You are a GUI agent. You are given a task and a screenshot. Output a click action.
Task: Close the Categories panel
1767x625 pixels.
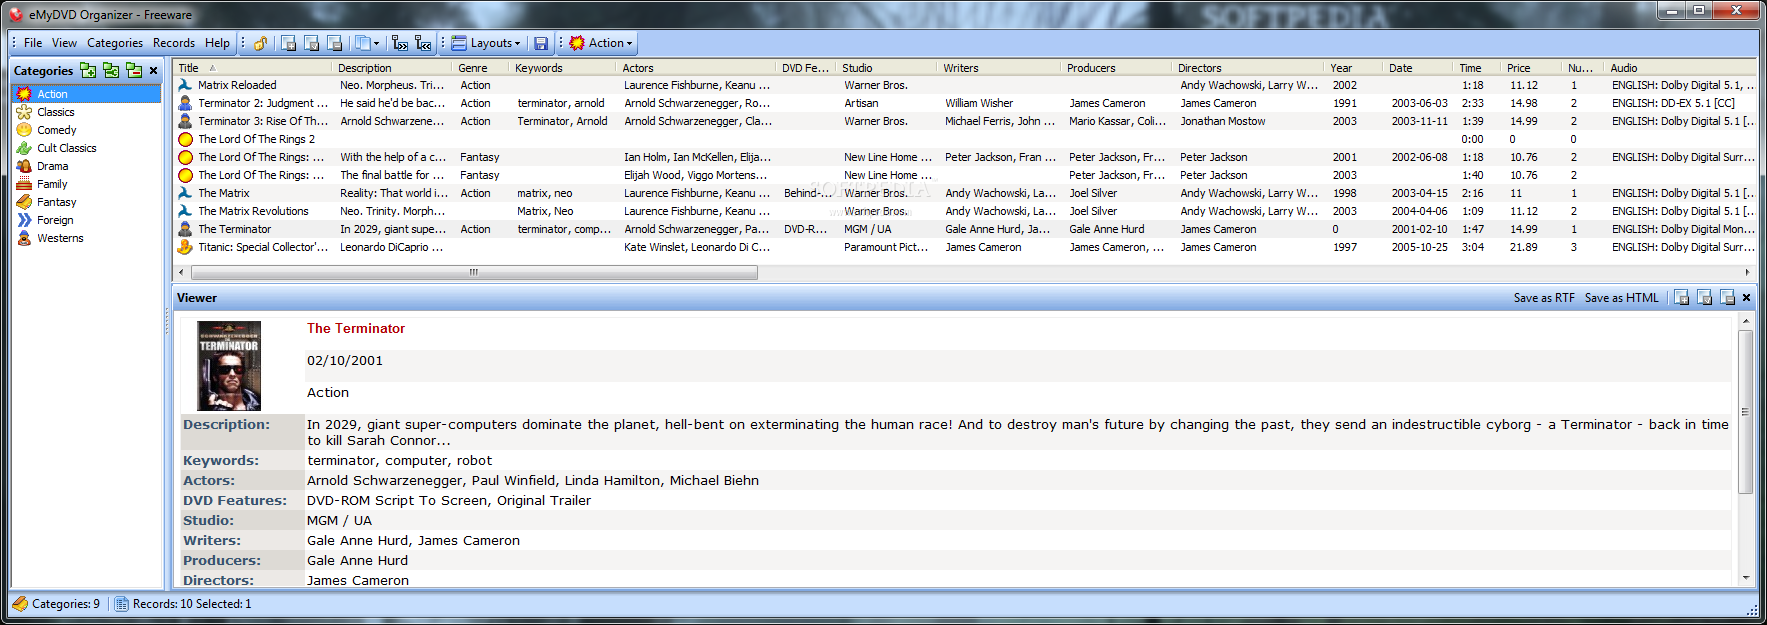(153, 70)
